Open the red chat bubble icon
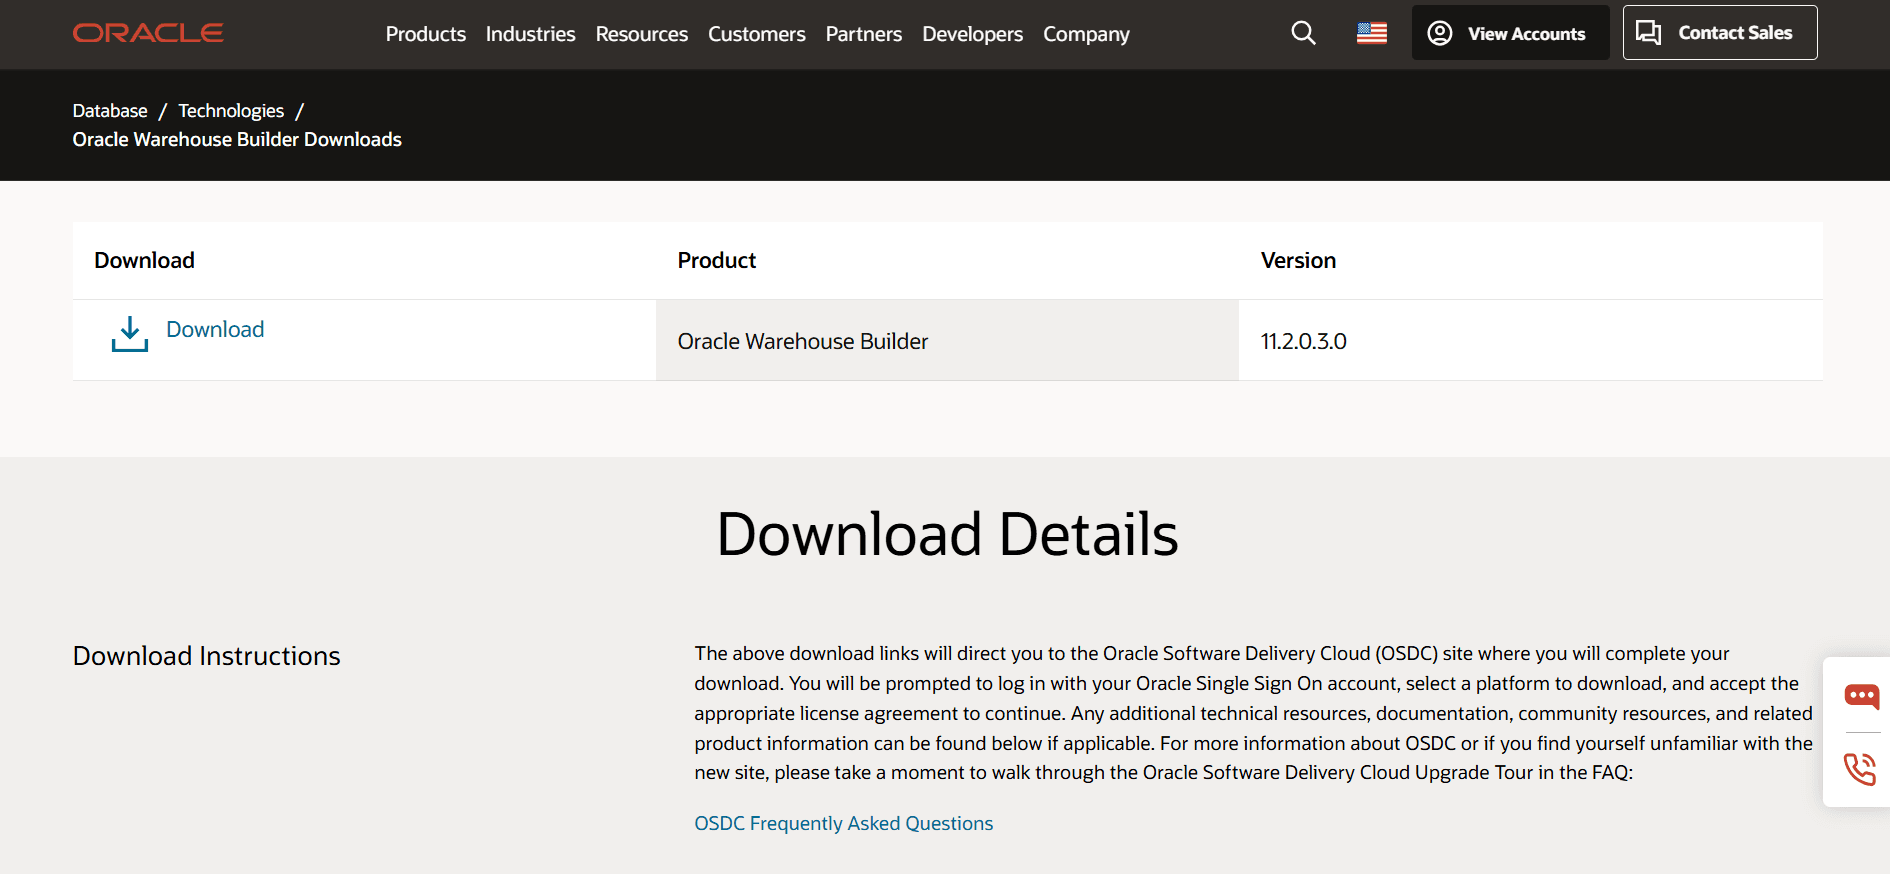1890x874 pixels. pos(1861,696)
